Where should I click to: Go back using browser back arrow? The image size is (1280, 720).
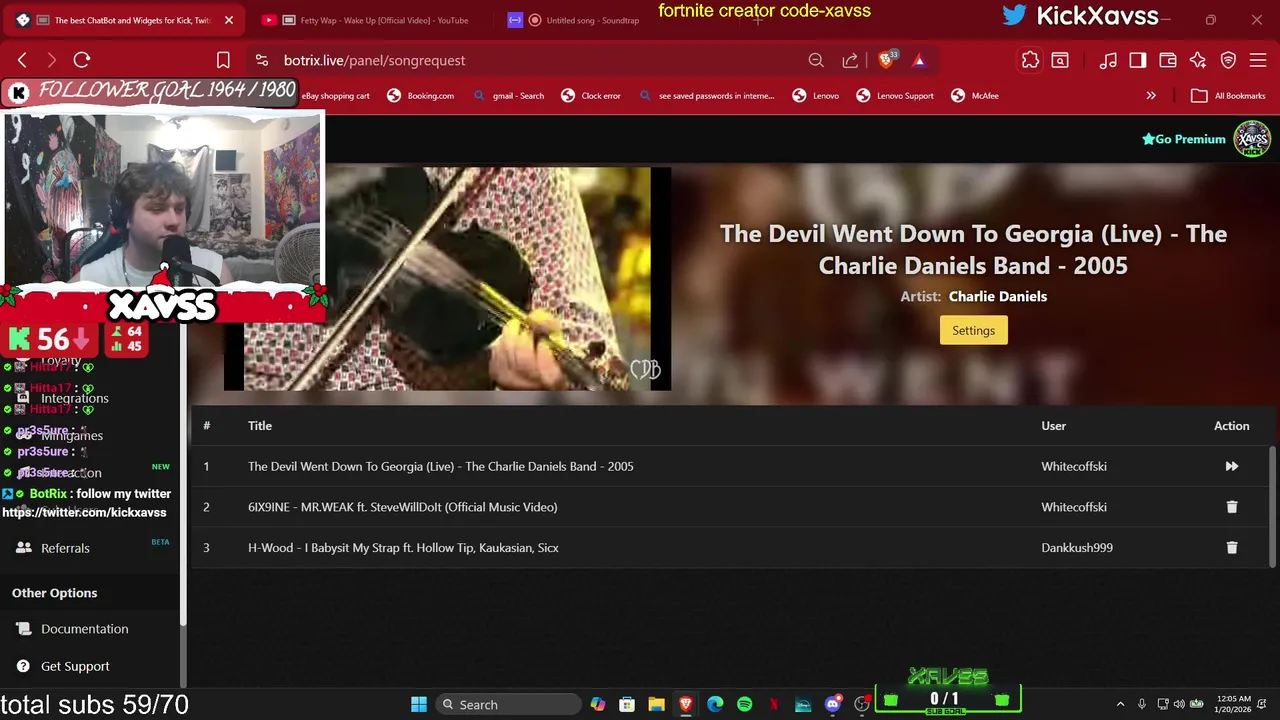[22, 60]
